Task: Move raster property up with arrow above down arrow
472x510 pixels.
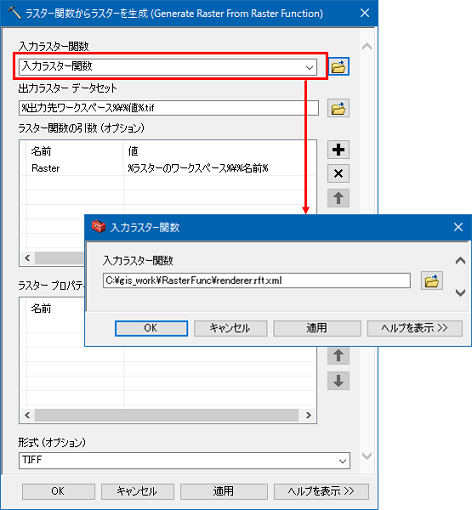Action: pyautogui.click(x=338, y=355)
